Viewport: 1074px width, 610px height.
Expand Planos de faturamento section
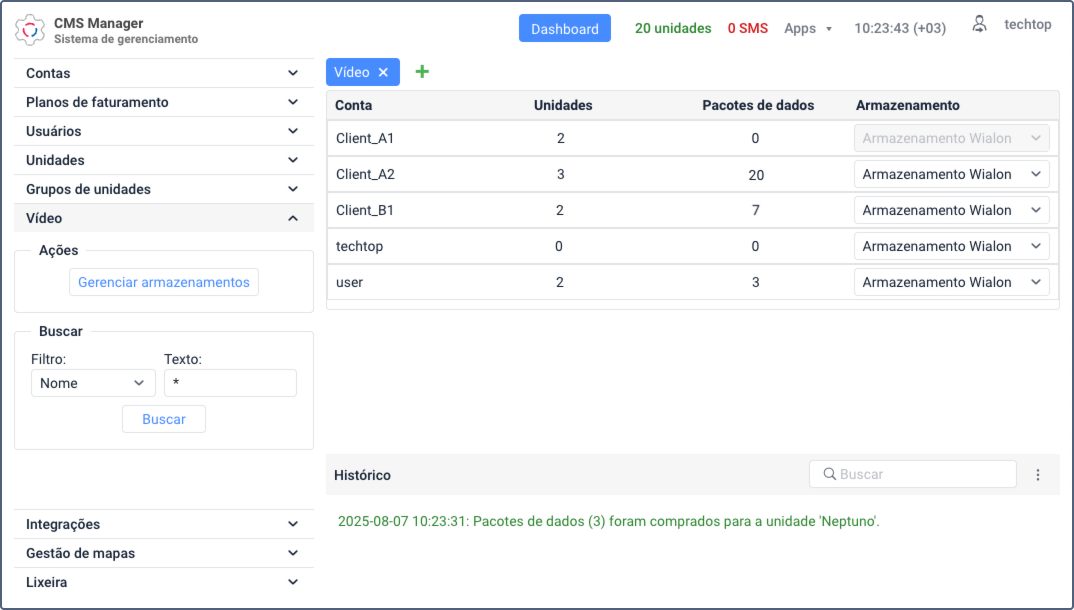(164, 102)
